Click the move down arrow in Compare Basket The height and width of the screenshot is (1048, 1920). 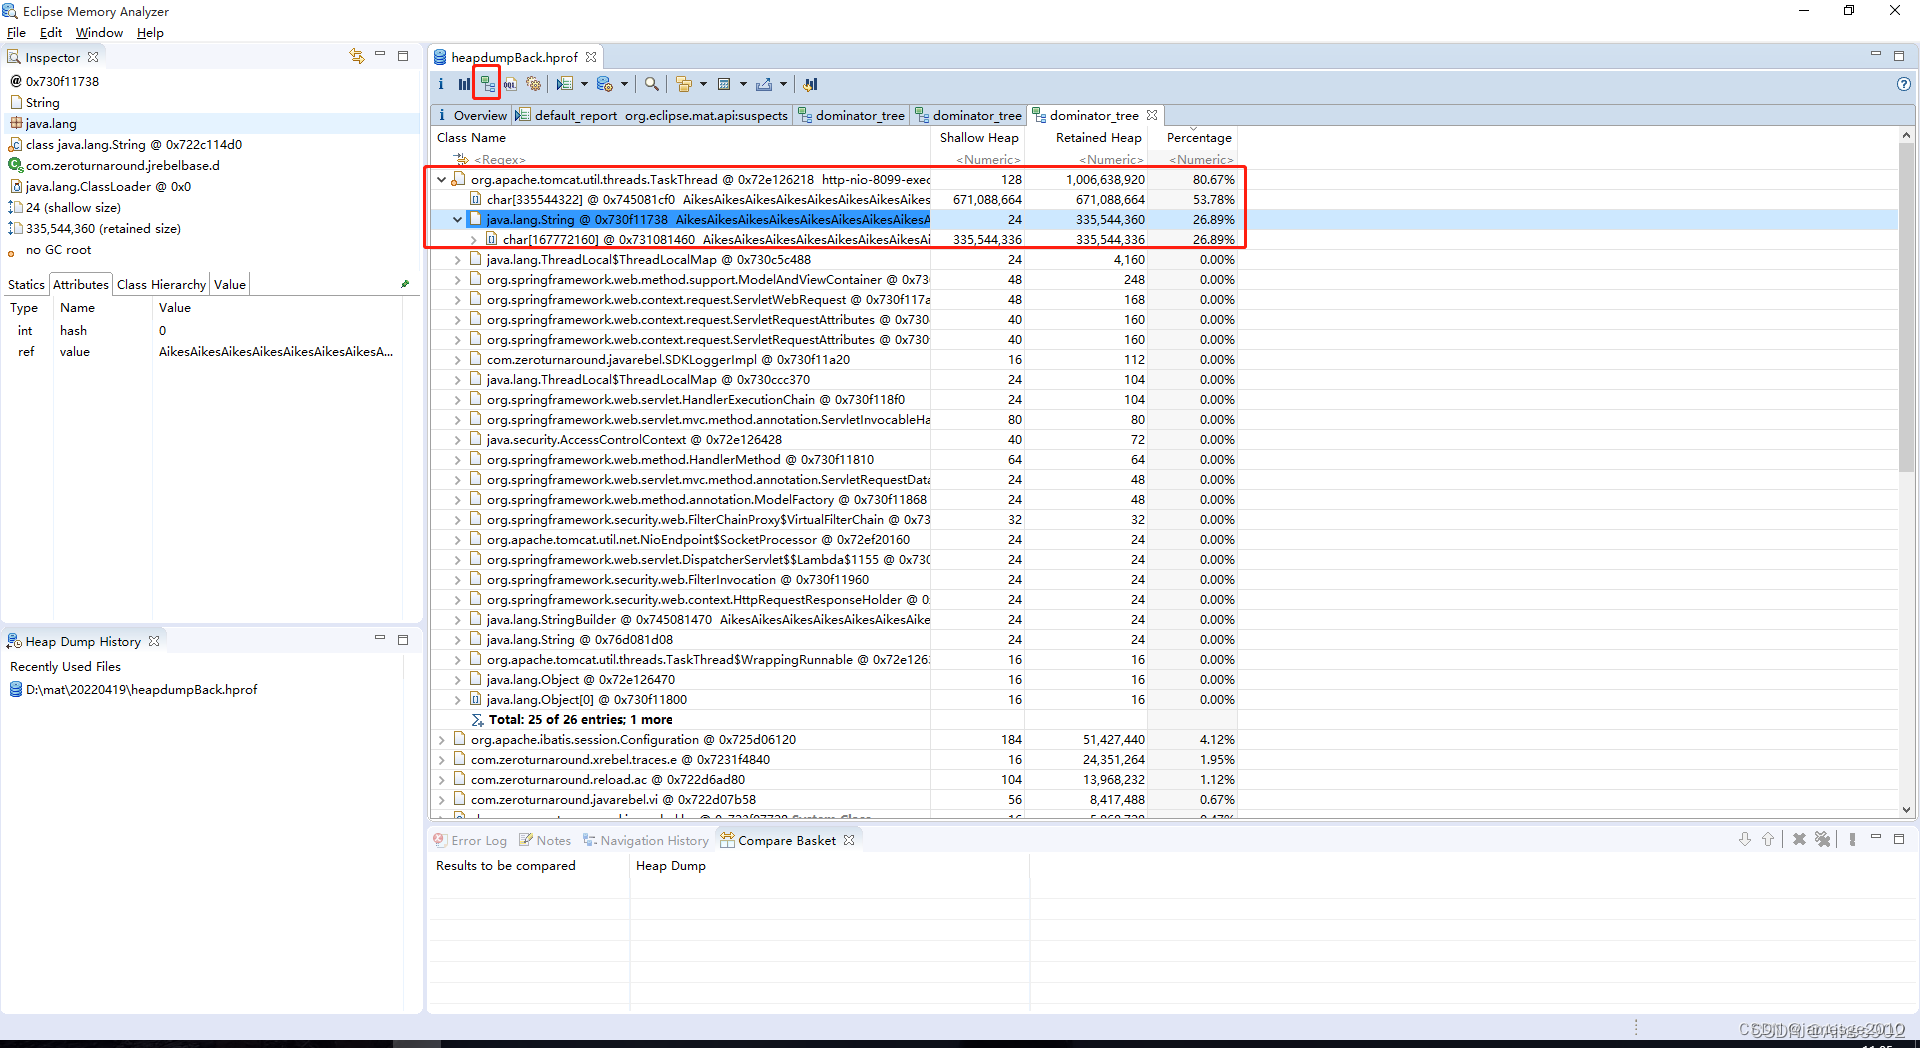[x=1744, y=839]
